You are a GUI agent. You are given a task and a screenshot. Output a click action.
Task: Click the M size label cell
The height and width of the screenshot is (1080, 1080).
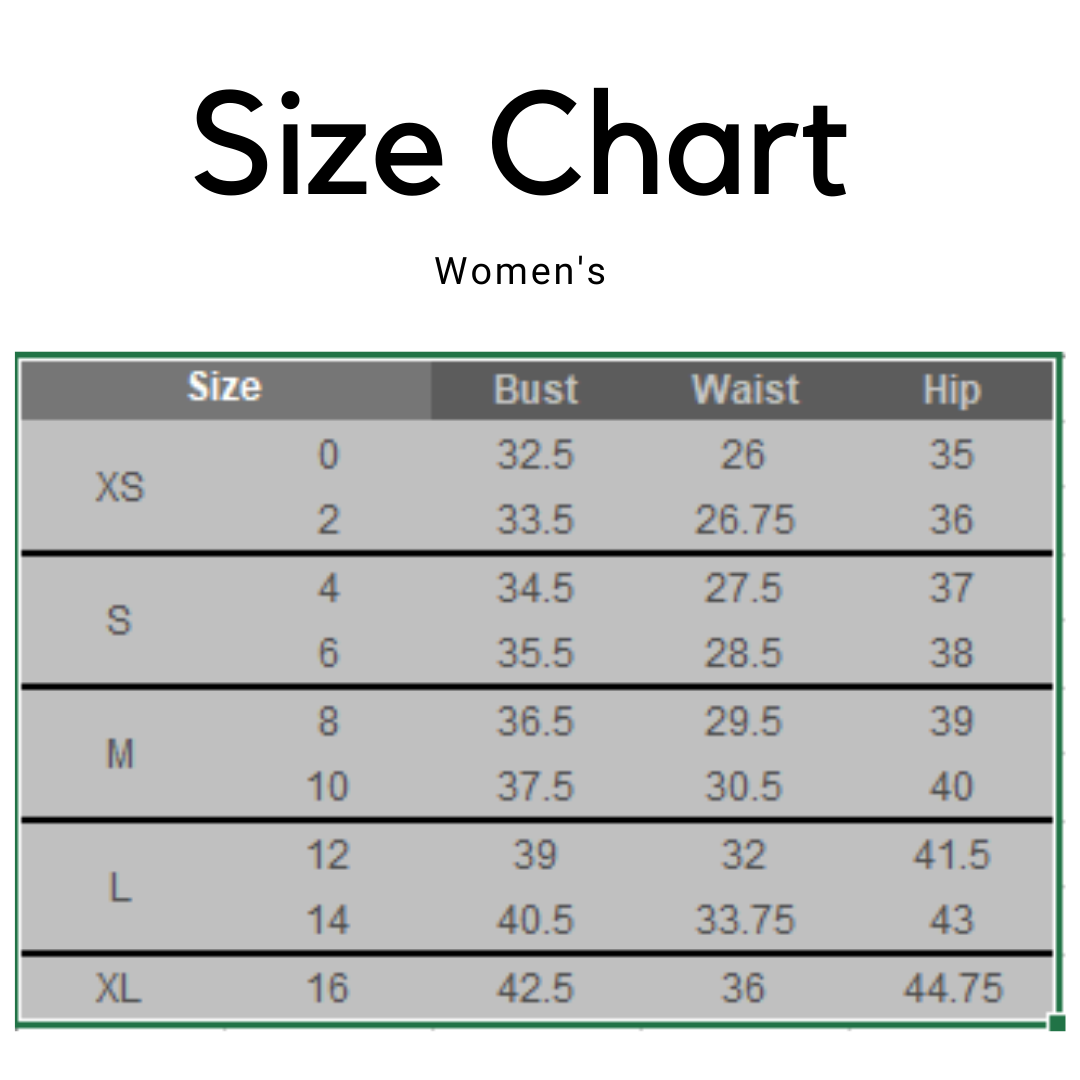[120, 754]
